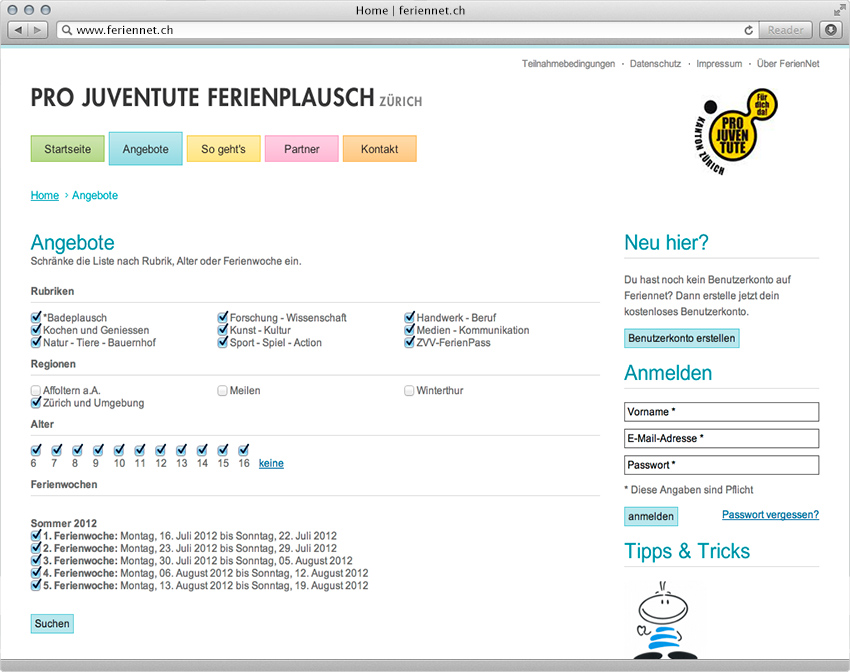The image size is (850, 672).
Task: Uncheck the Kochen und Geniessen checkbox
Action: (36, 329)
